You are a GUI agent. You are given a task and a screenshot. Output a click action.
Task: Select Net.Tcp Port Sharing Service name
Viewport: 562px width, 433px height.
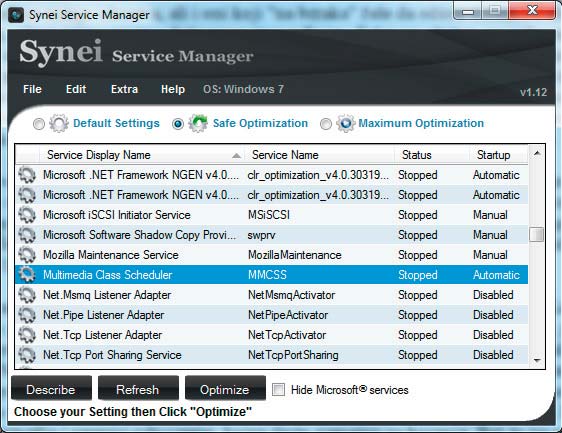coord(112,355)
